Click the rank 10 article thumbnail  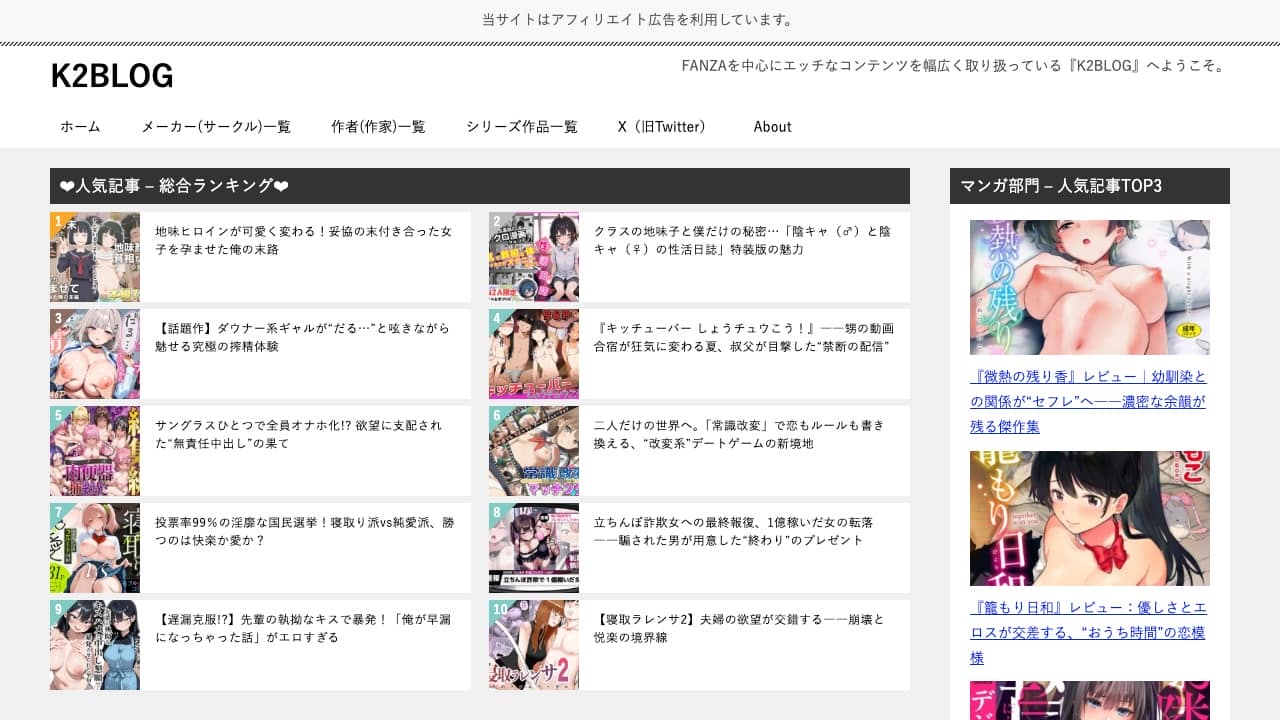pos(534,645)
